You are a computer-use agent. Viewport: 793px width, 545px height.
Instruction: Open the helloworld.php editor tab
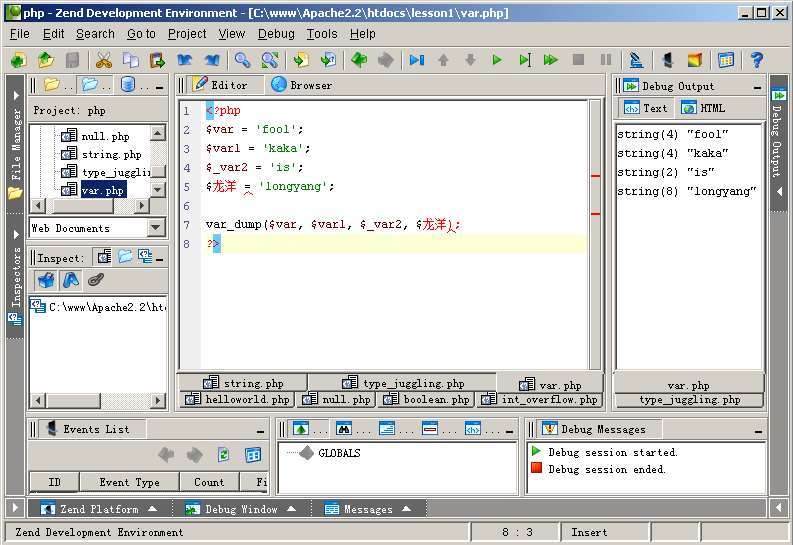238,399
